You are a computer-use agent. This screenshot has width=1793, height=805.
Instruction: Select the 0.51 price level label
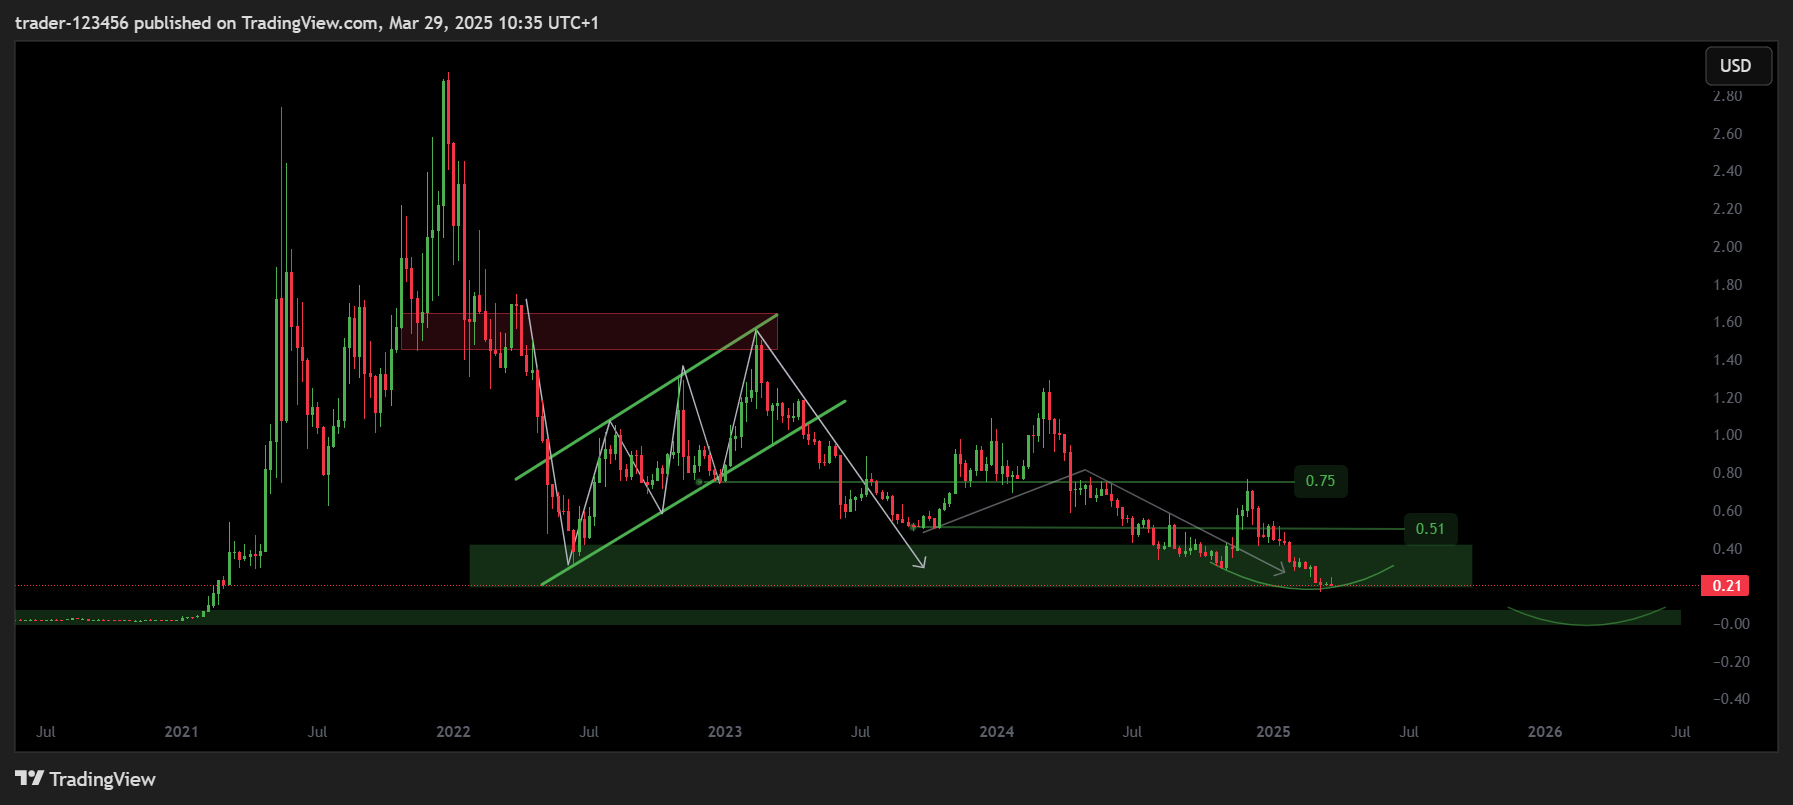pos(1430,529)
